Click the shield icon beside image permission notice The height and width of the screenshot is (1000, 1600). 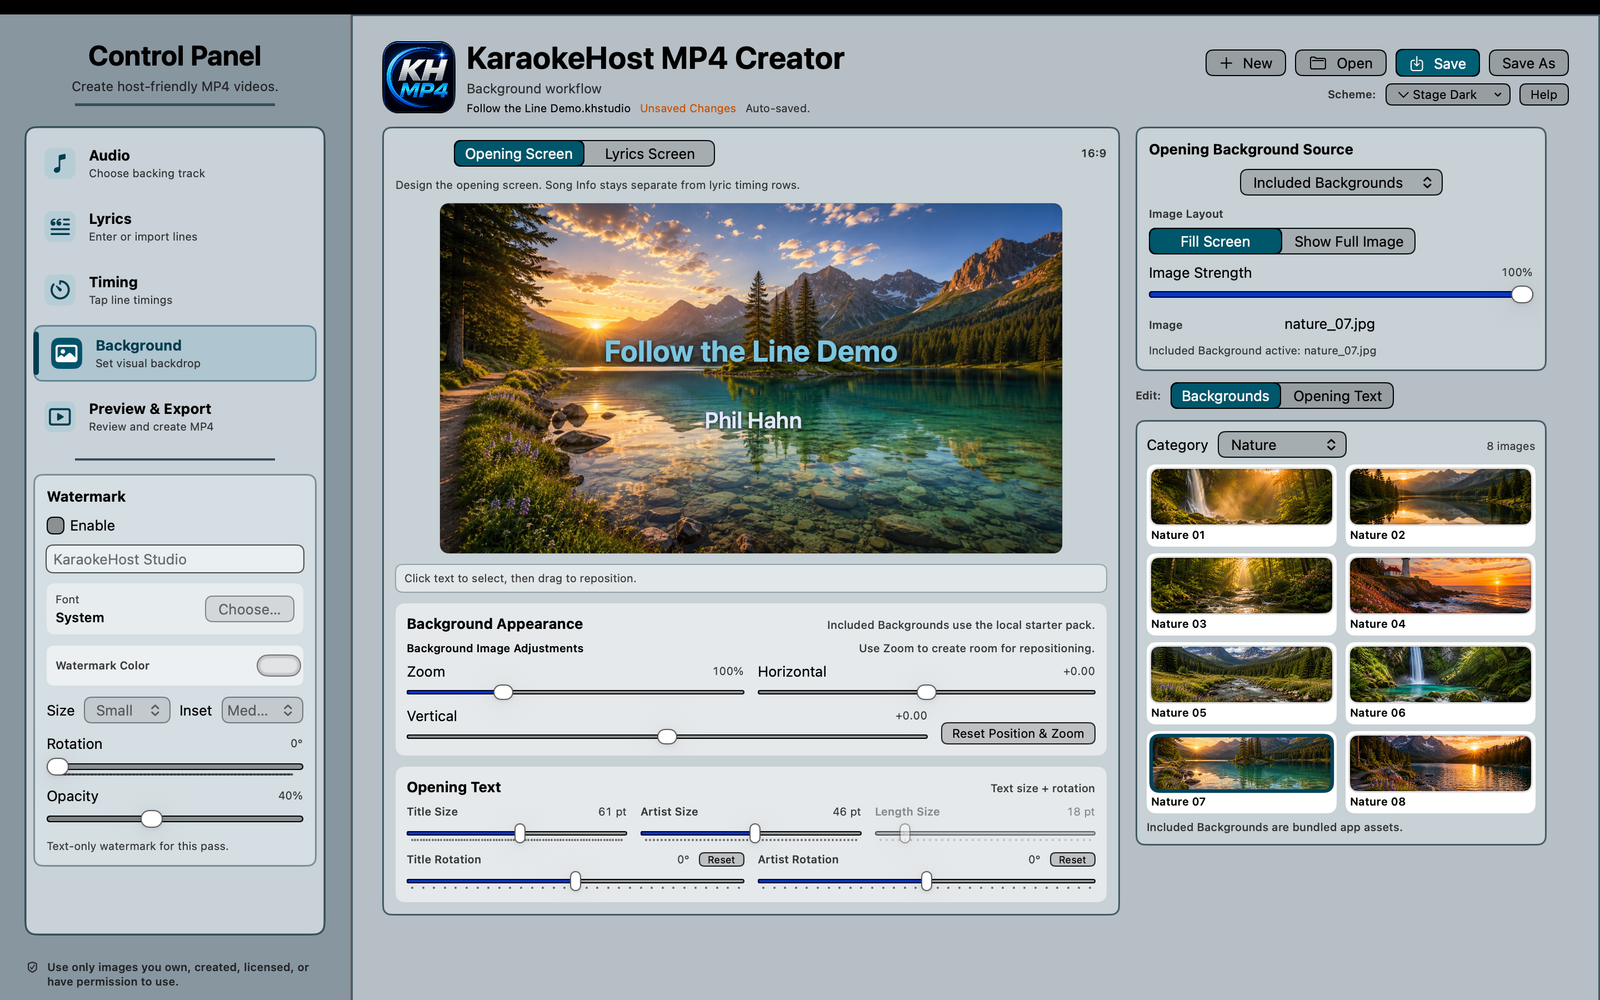[33, 967]
